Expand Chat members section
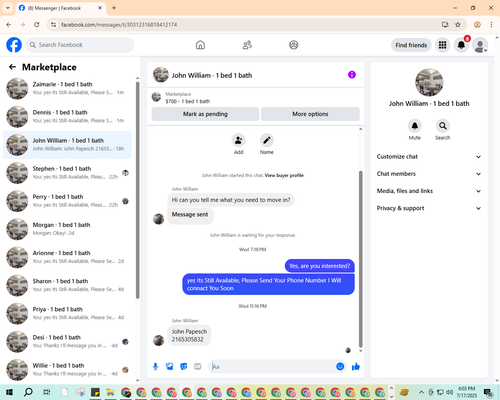Image resolution: width=500 pixels, height=400 pixels. [429, 174]
